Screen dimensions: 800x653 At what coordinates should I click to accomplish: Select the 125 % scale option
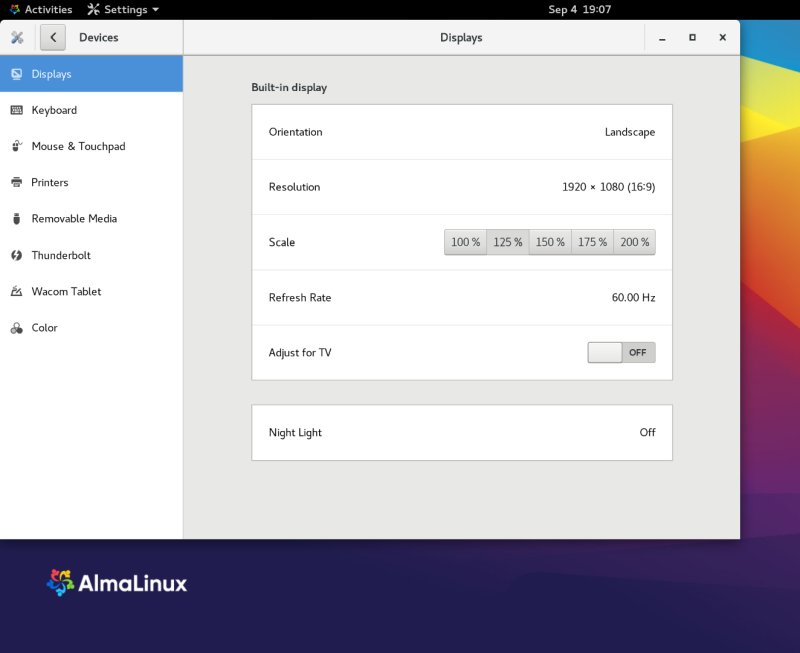pos(507,241)
